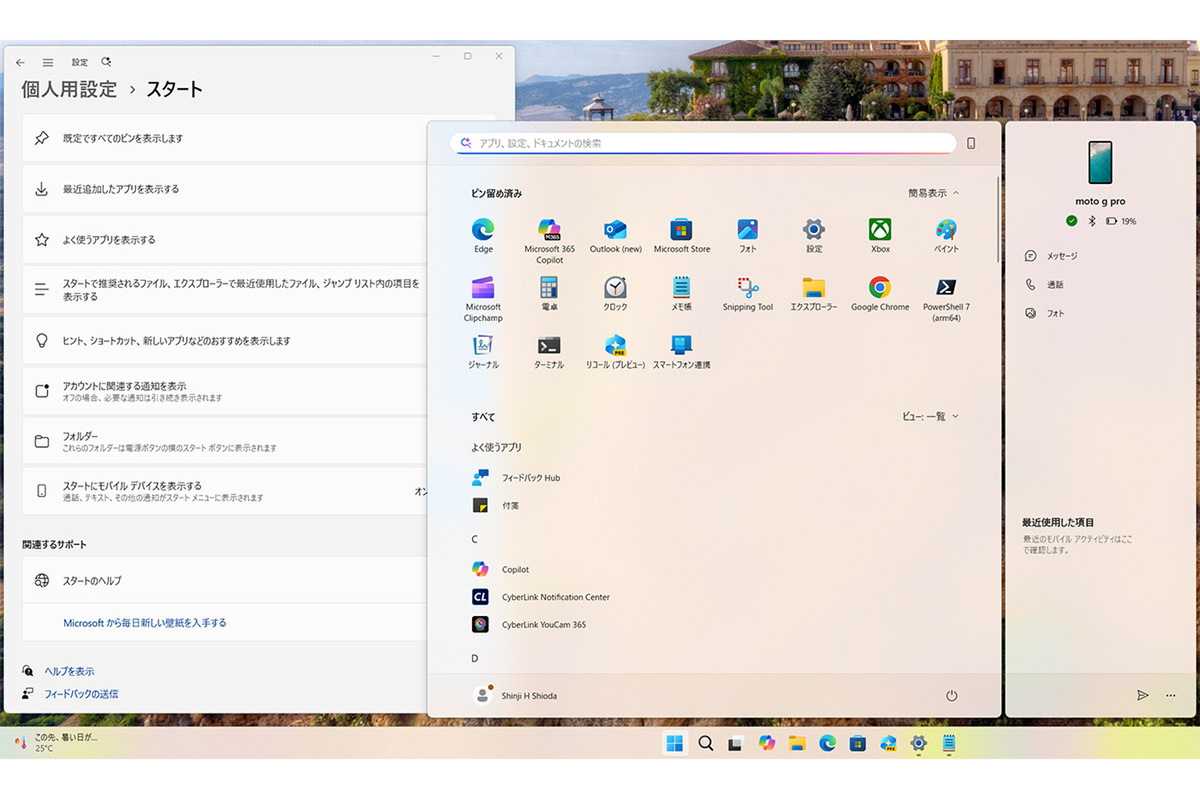Collapse the ピン留め済み section via 簡易表示 chevron
This screenshot has width=1200, height=800.
930,193
